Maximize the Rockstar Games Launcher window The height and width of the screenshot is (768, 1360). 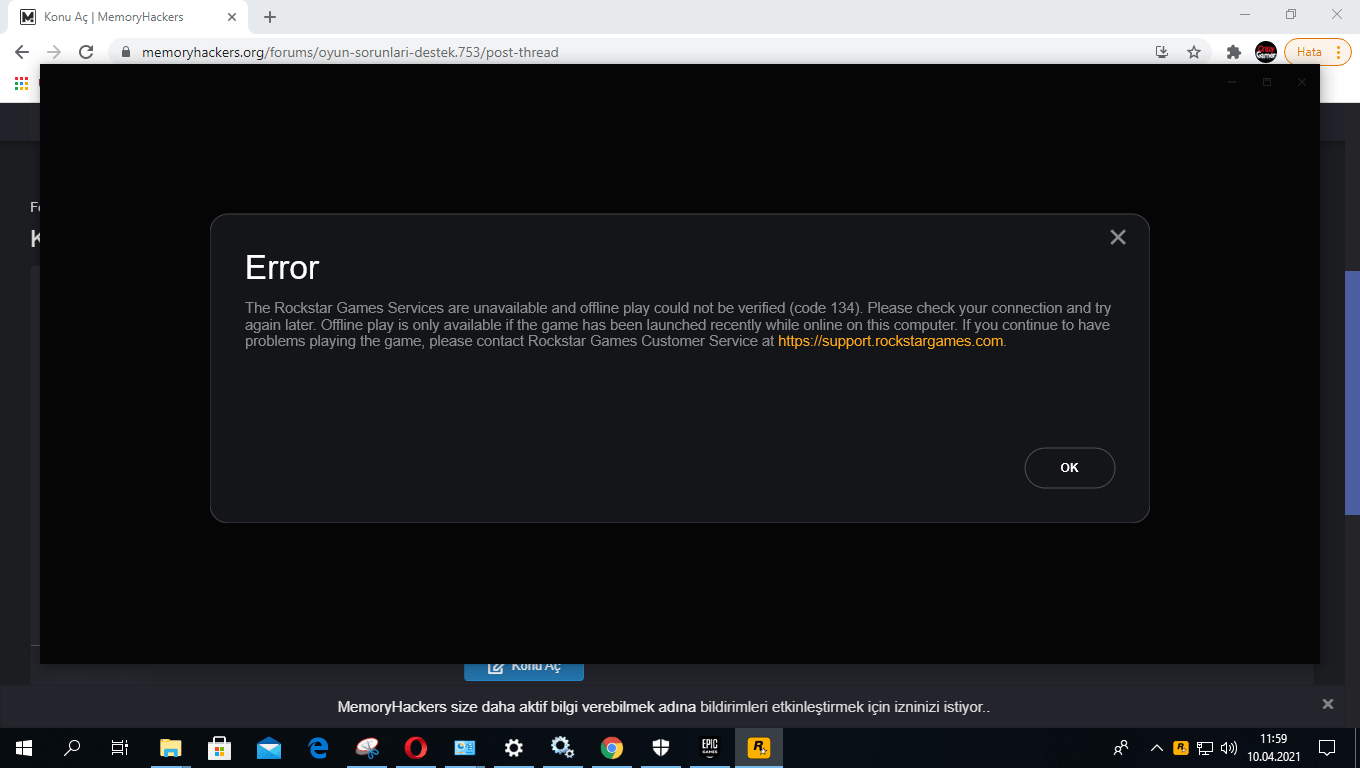[1267, 82]
